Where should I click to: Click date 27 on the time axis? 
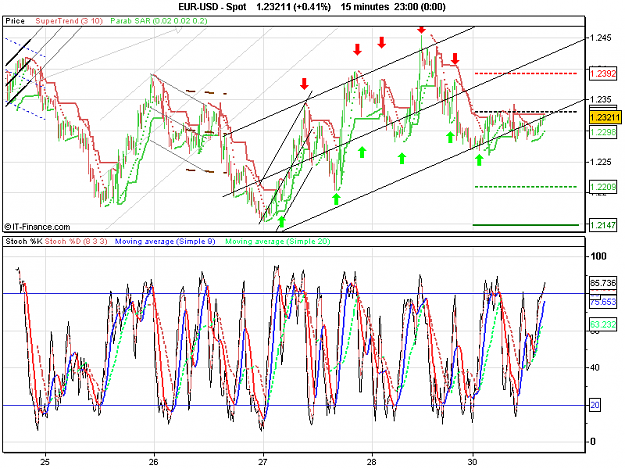click(x=263, y=462)
